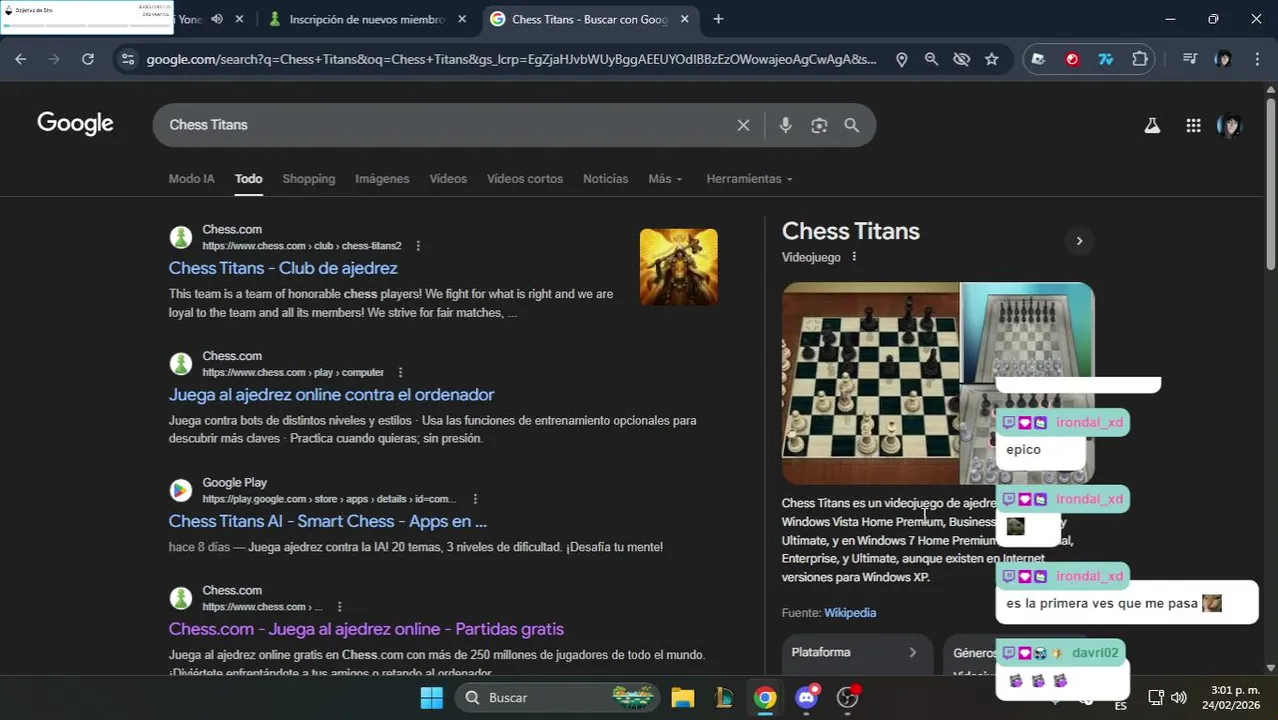Viewport: 1278px width, 720px height.
Task: Open Juega al ajedrez online contra el ordenador
Action: pyautogui.click(x=331, y=394)
